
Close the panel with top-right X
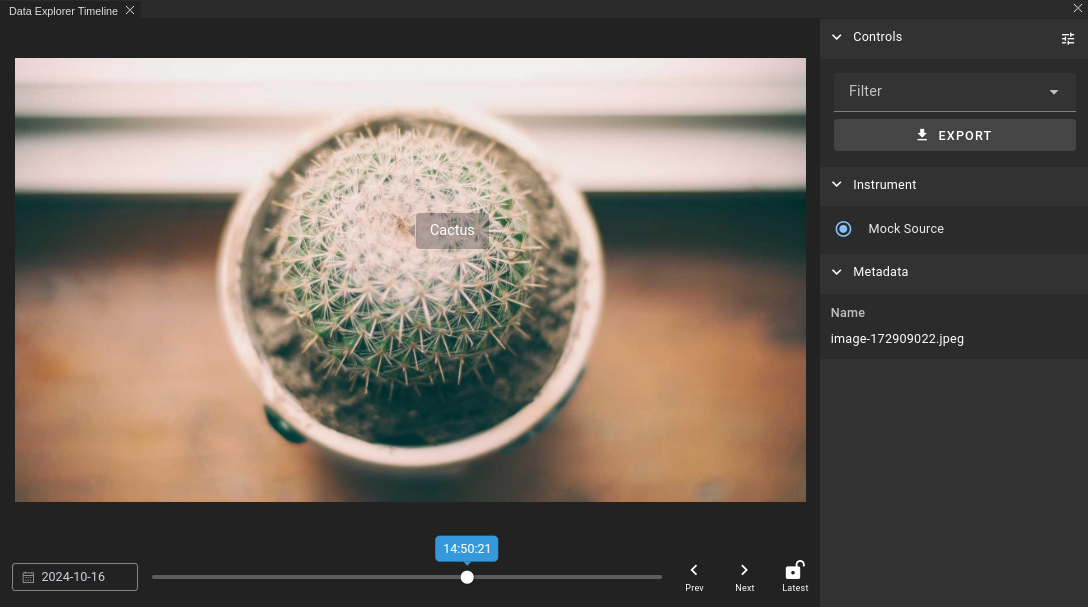point(1078,8)
